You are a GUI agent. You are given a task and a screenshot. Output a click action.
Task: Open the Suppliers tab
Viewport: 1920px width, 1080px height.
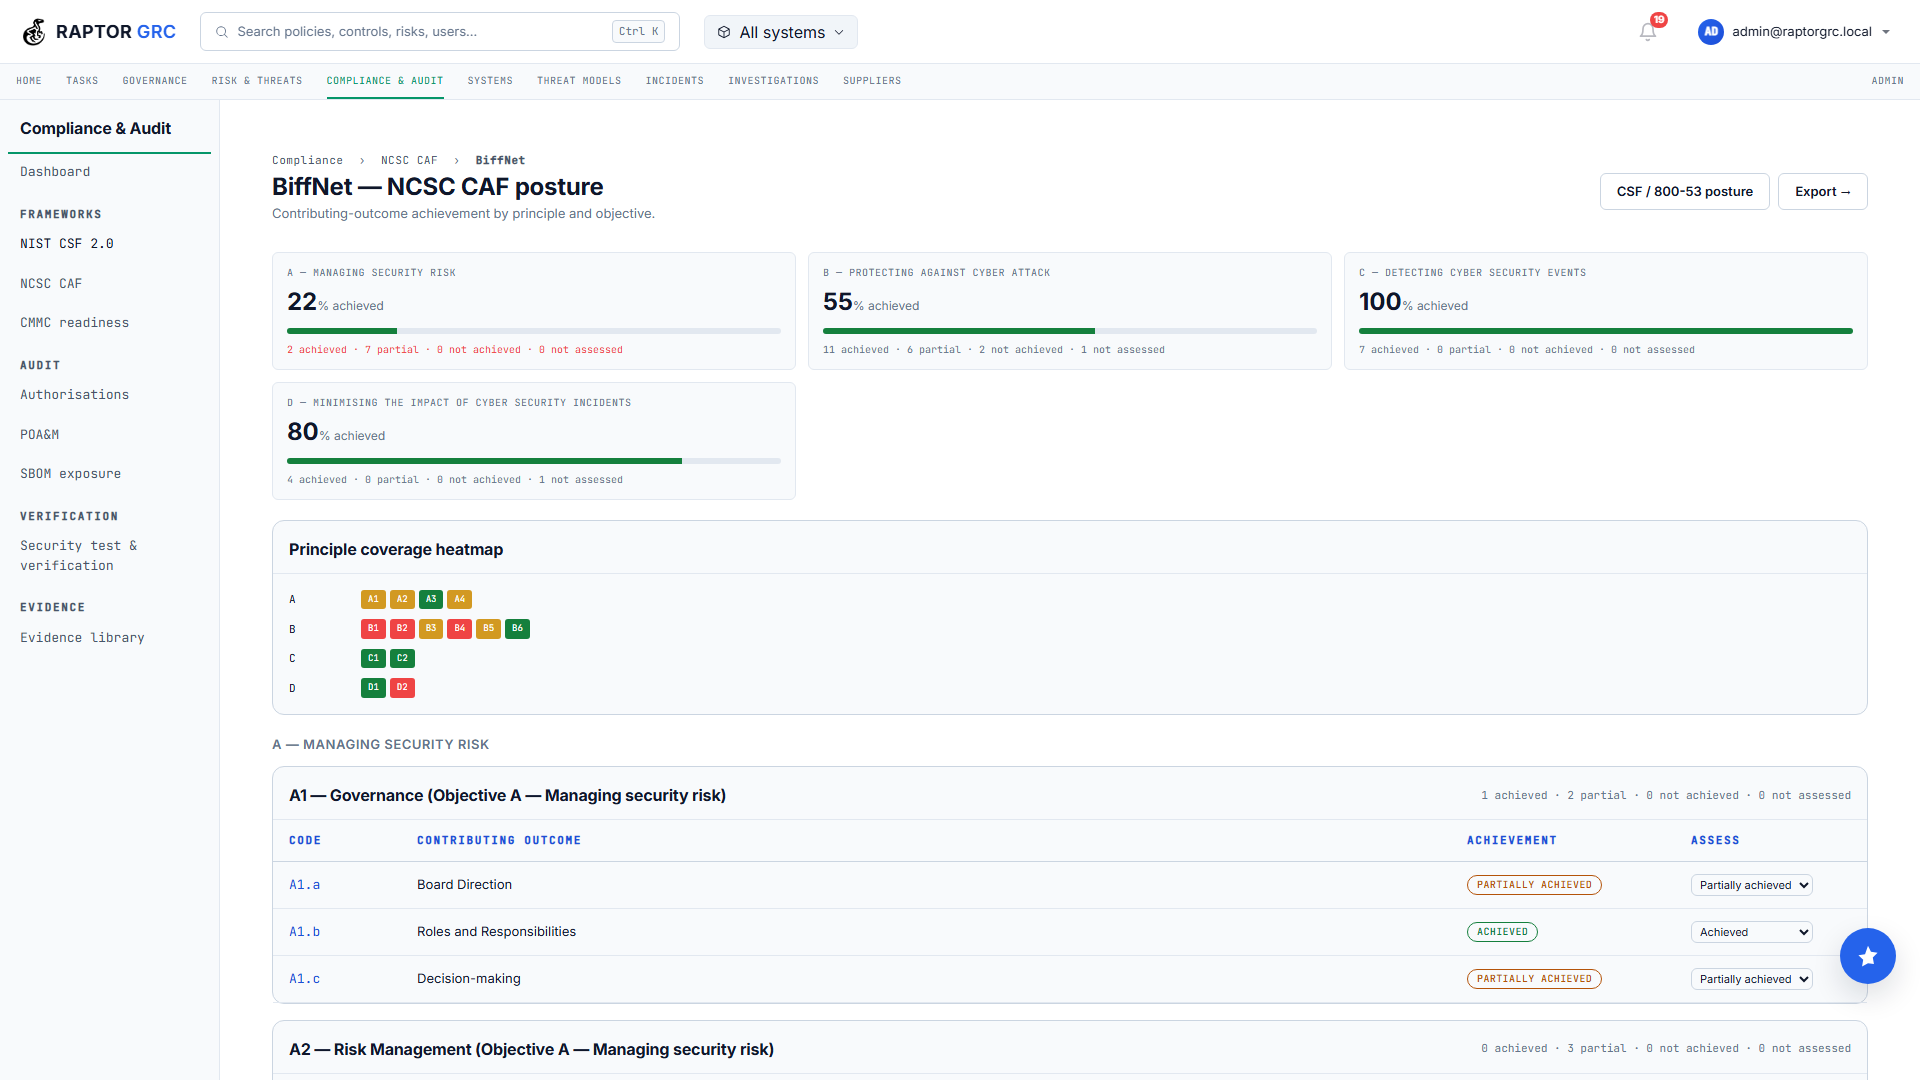pyautogui.click(x=872, y=81)
